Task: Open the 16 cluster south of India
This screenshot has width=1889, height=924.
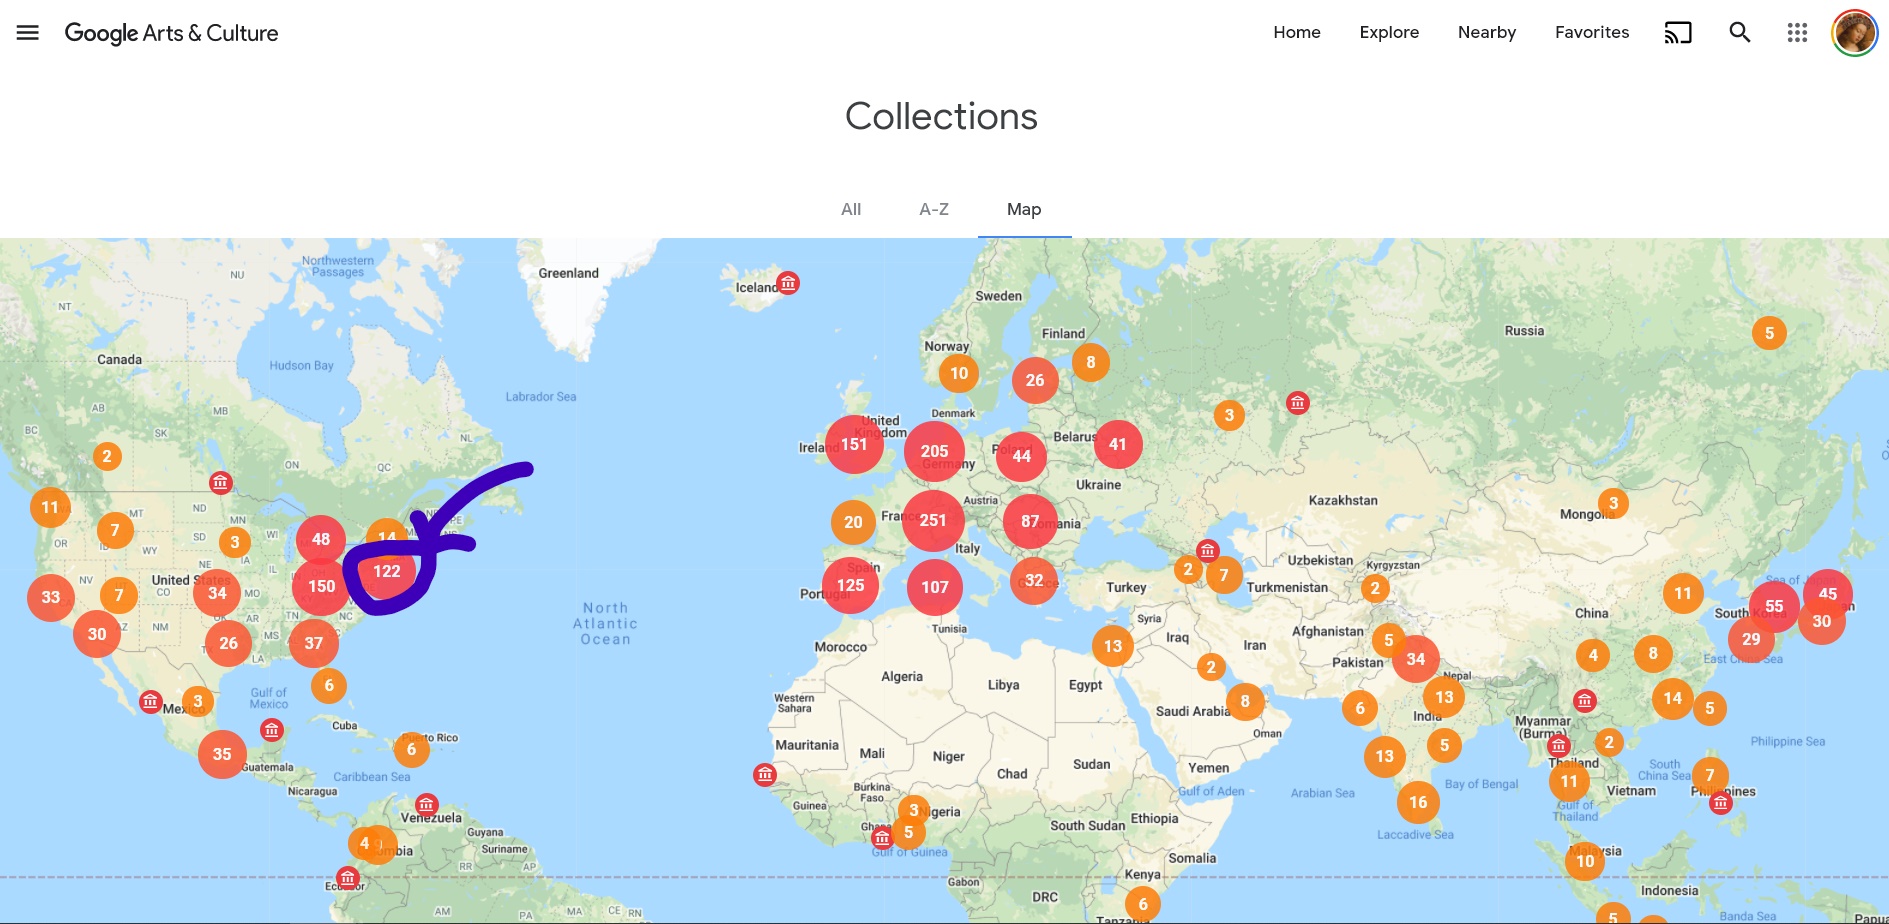Action: coord(1418,802)
